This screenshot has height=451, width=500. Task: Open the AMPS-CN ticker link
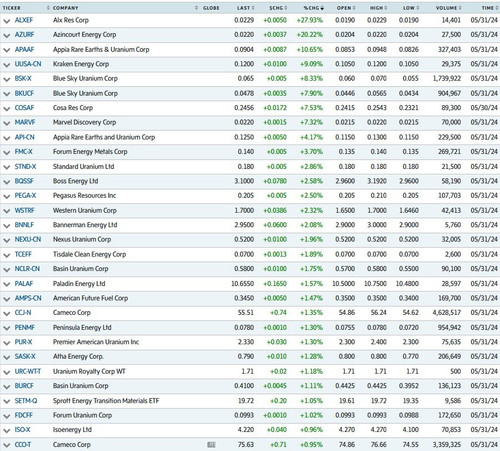tap(28, 298)
